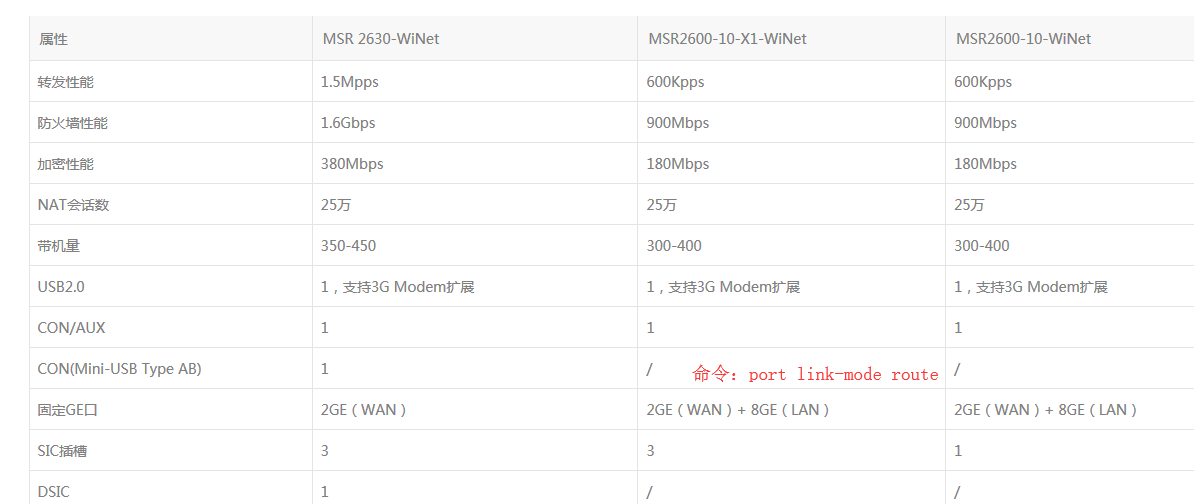Select the 380Mbps encryption cell
The image size is (1194, 504).
pos(352,164)
